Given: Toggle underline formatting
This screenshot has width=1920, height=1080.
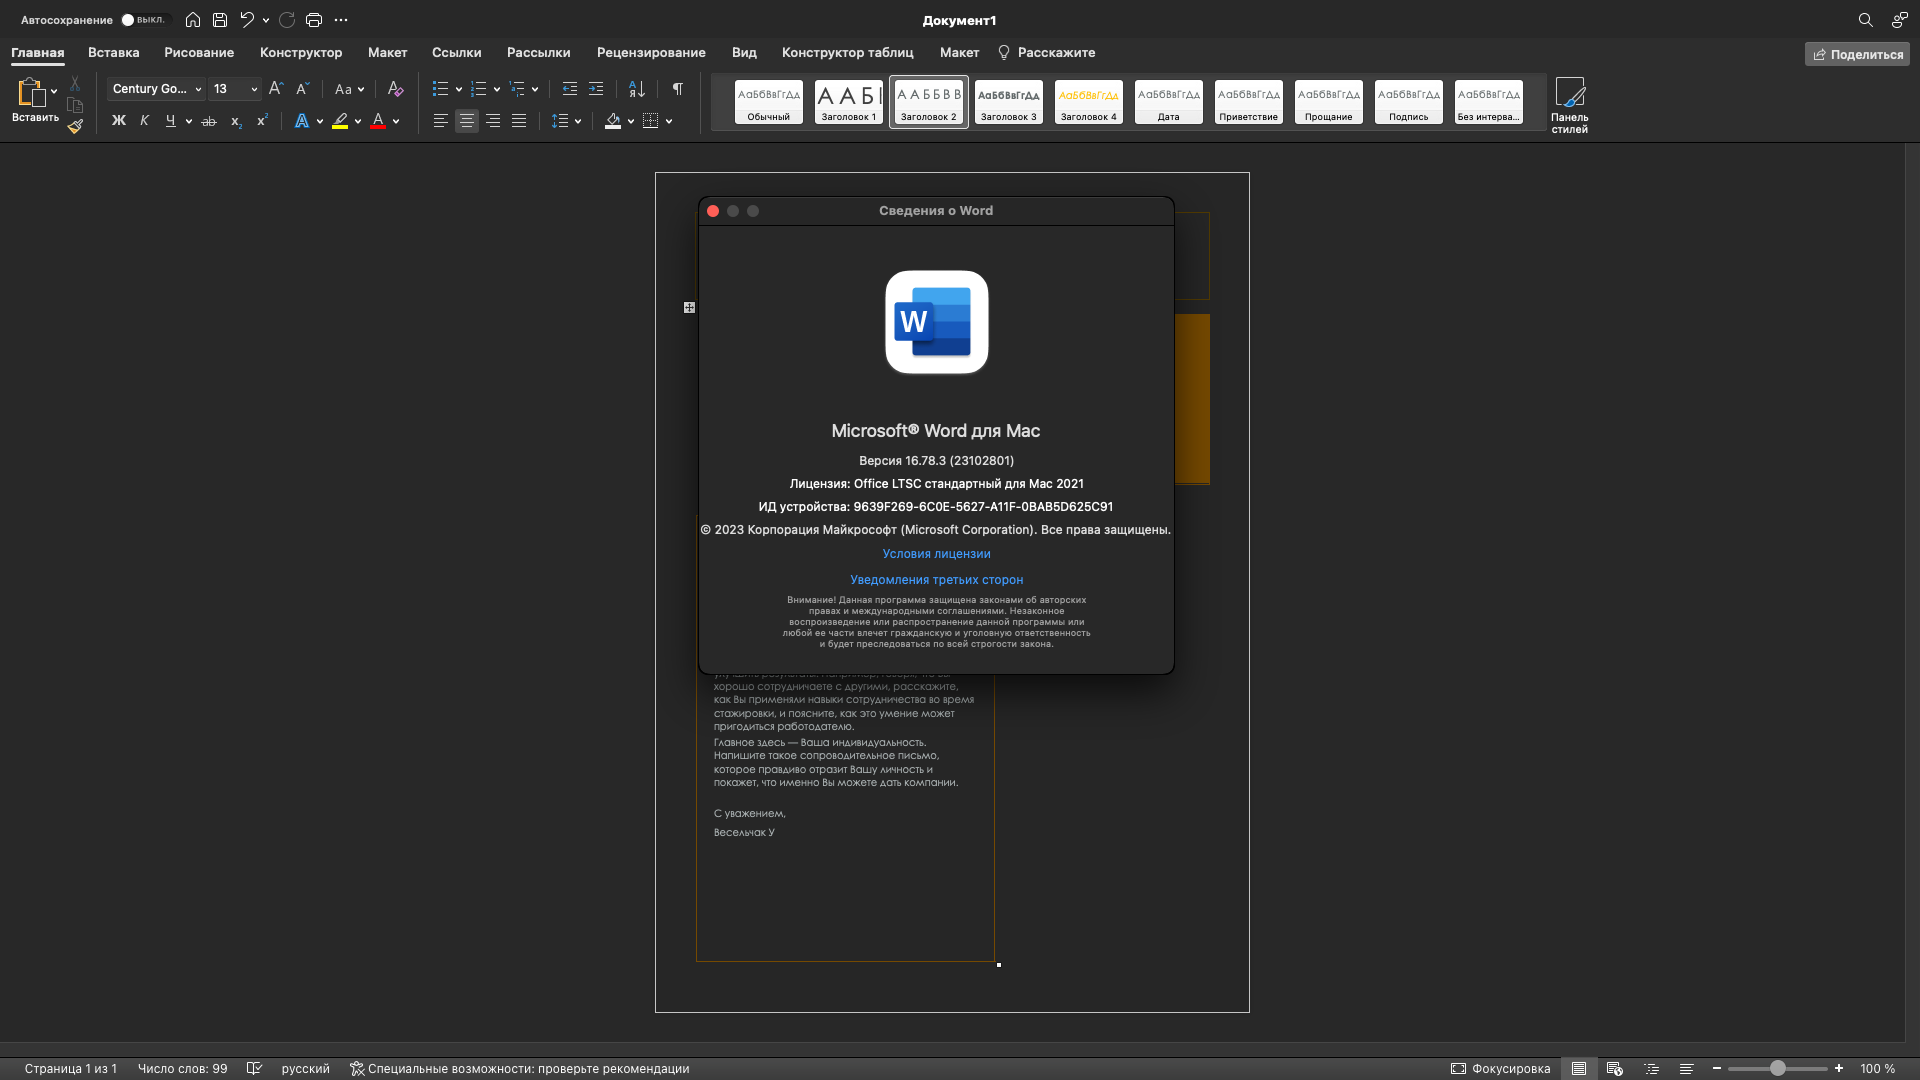Looking at the screenshot, I should coord(171,121).
